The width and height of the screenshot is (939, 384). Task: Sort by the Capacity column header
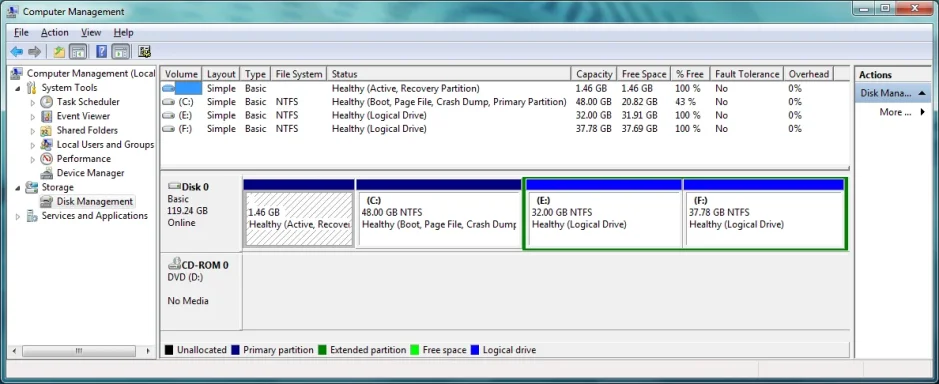(594, 74)
